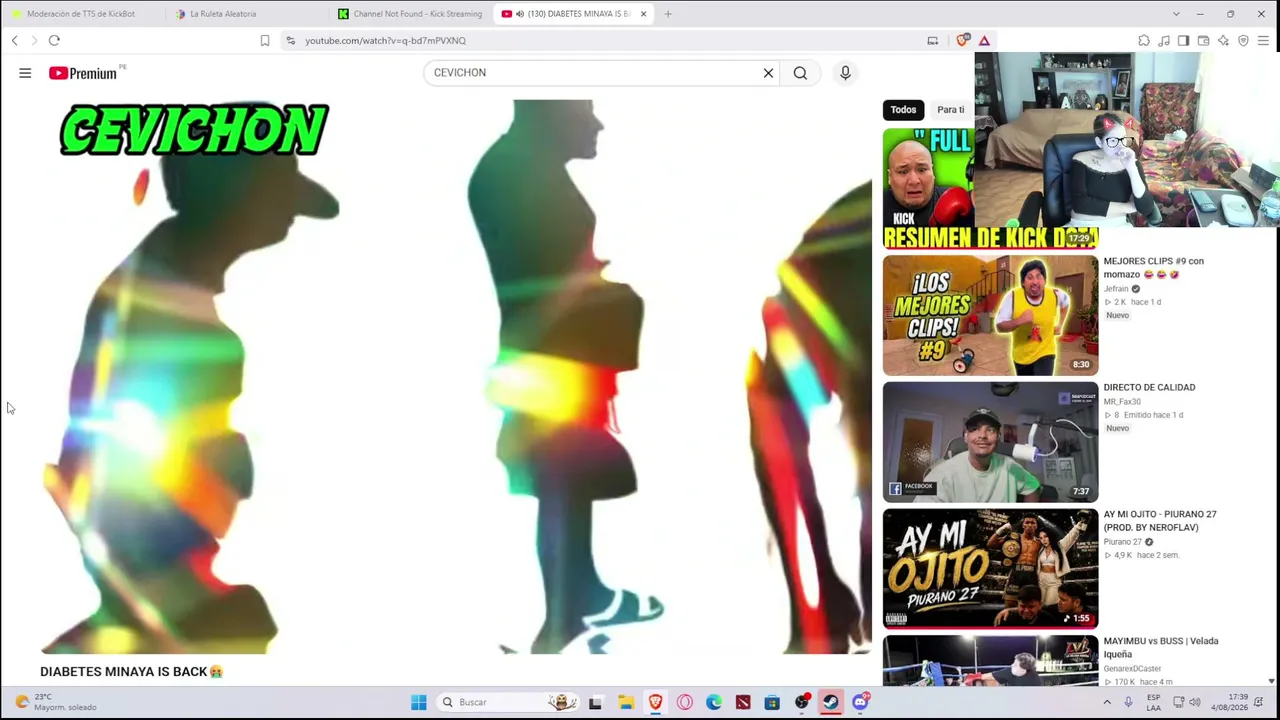Image resolution: width=1280 pixels, height=720 pixels.
Task: Open the Leo AI sparkle icon
Action: point(1223,41)
